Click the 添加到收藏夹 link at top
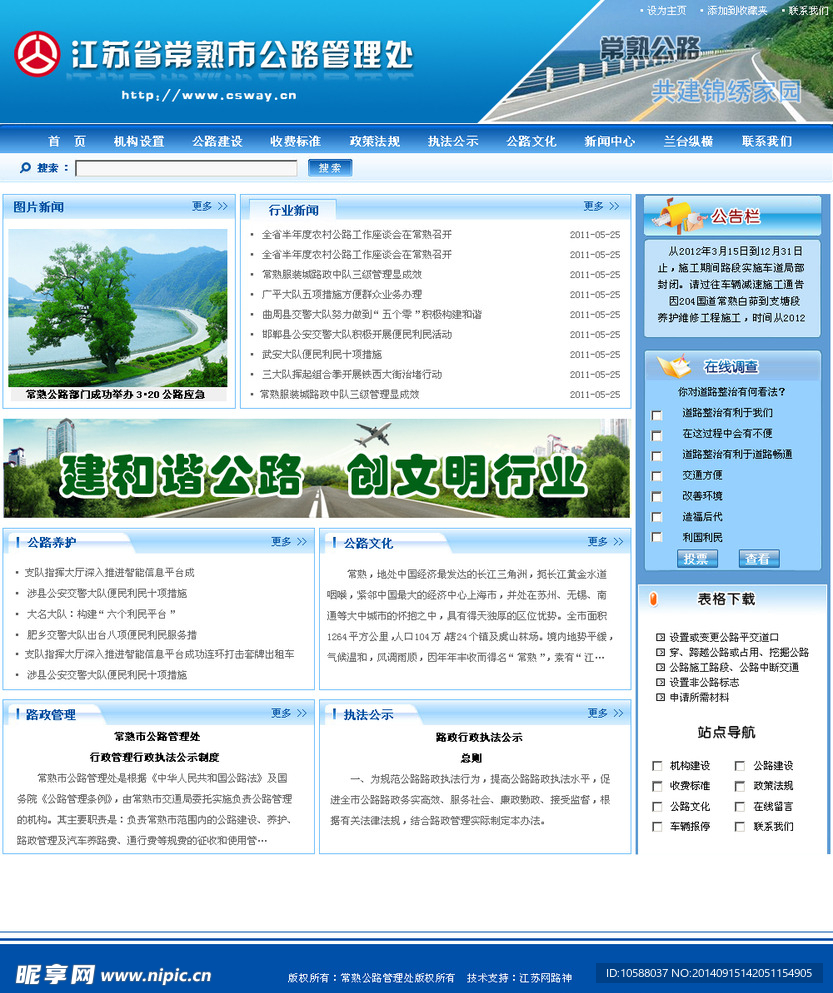The width and height of the screenshot is (833, 993). click(x=737, y=10)
